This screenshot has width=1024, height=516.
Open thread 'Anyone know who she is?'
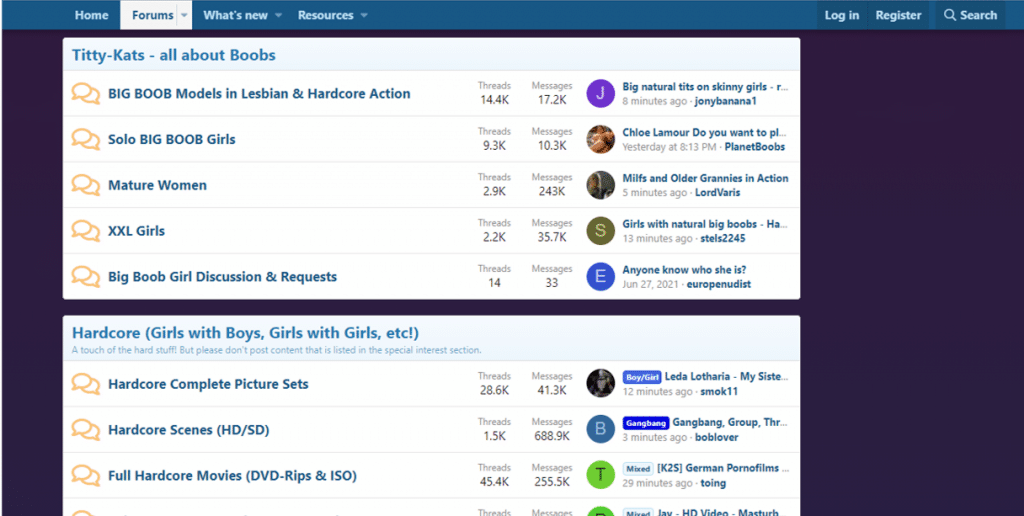pyautogui.click(x=684, y=269)
